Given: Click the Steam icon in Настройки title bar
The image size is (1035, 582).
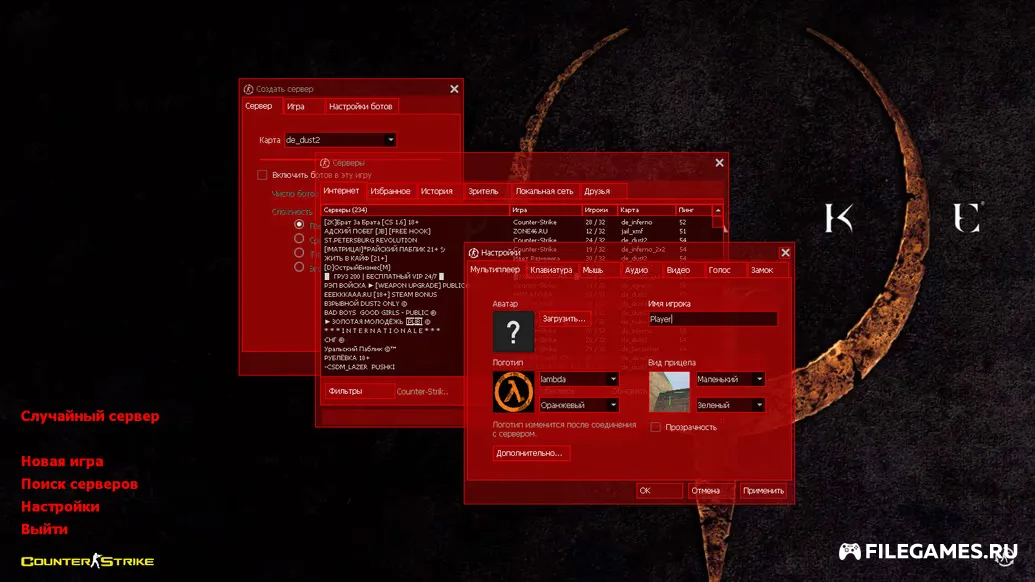Looking at the screenshot, I should (x=473, y=253).
